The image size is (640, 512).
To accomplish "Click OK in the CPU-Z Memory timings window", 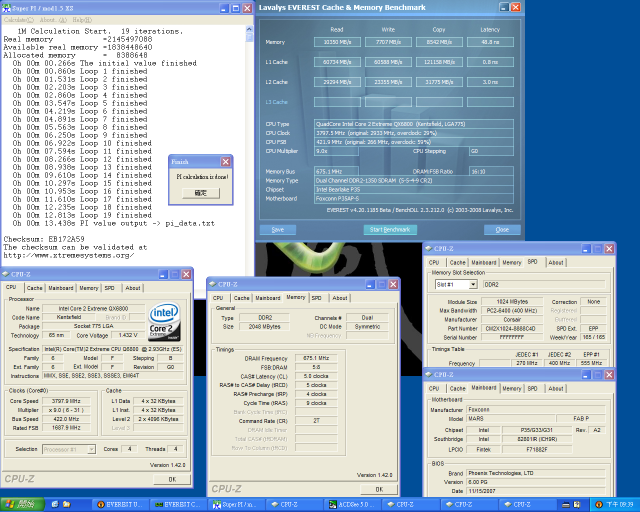I will click(x=379, y=489).
